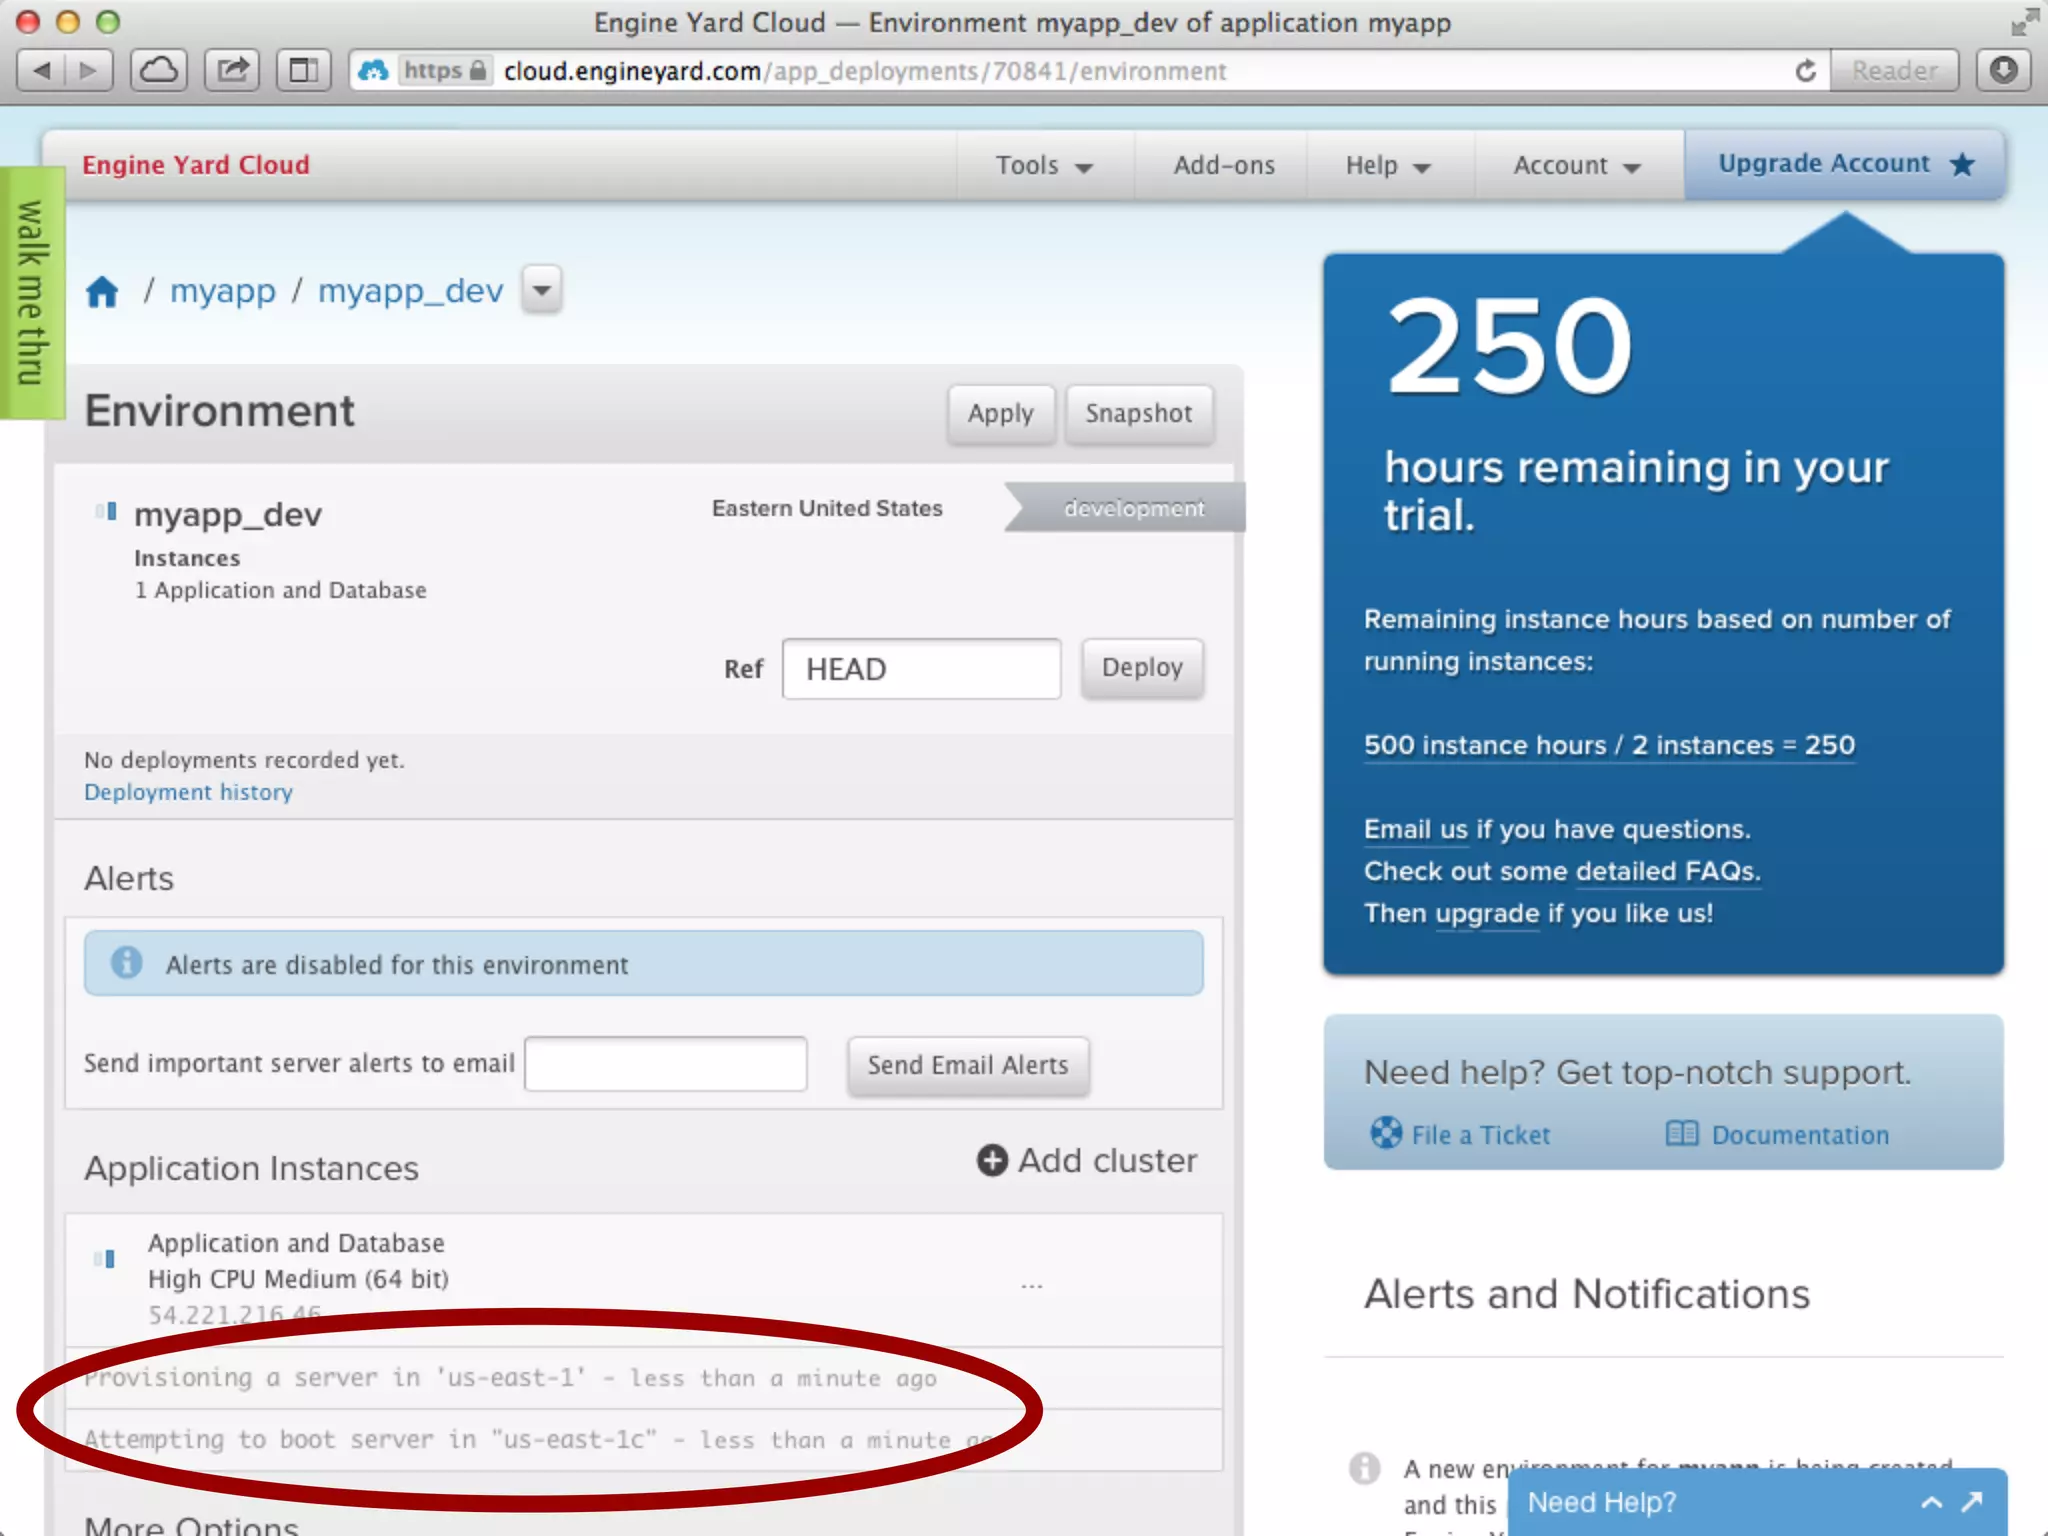The height and width of the screenshot is (1536, 2048).
Task: Open the Help menu
Action: point(1387,166)
